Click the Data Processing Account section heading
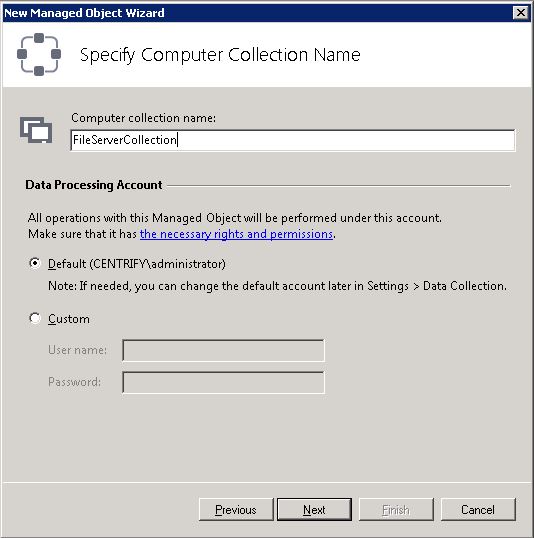534x538 pixels. 94,185
